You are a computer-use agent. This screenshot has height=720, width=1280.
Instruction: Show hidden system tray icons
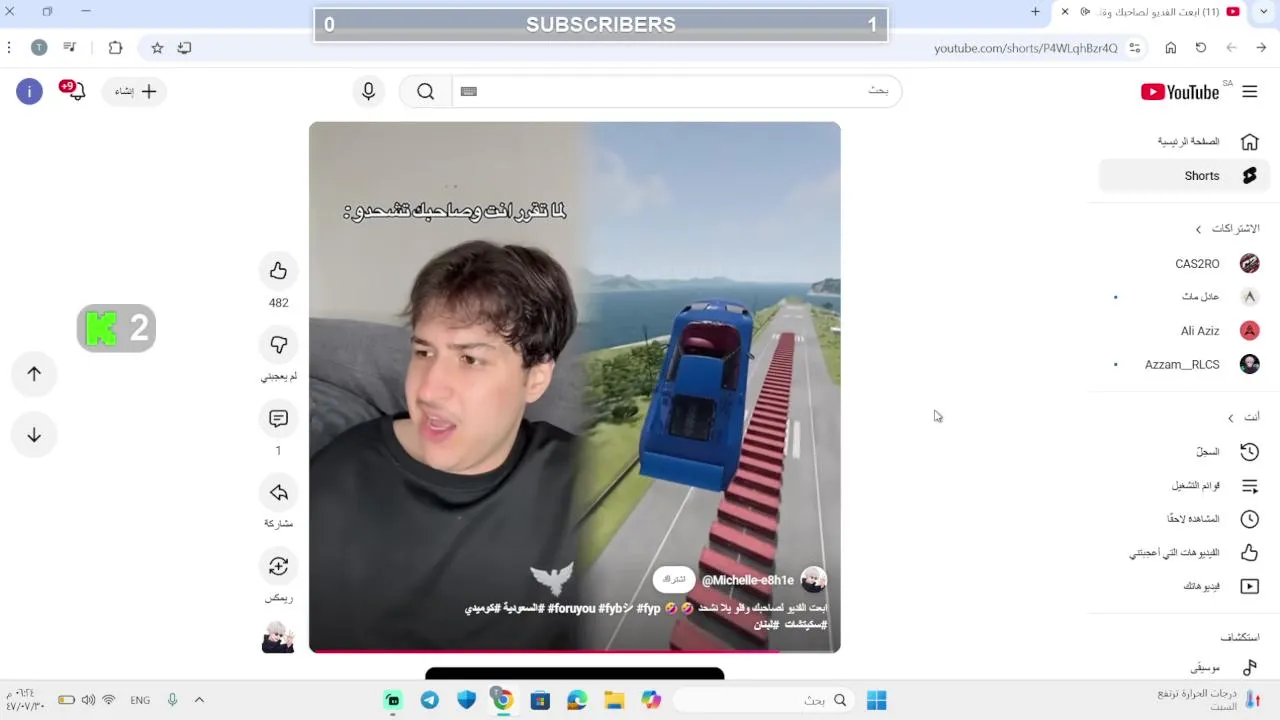click(x=199, y=701)
